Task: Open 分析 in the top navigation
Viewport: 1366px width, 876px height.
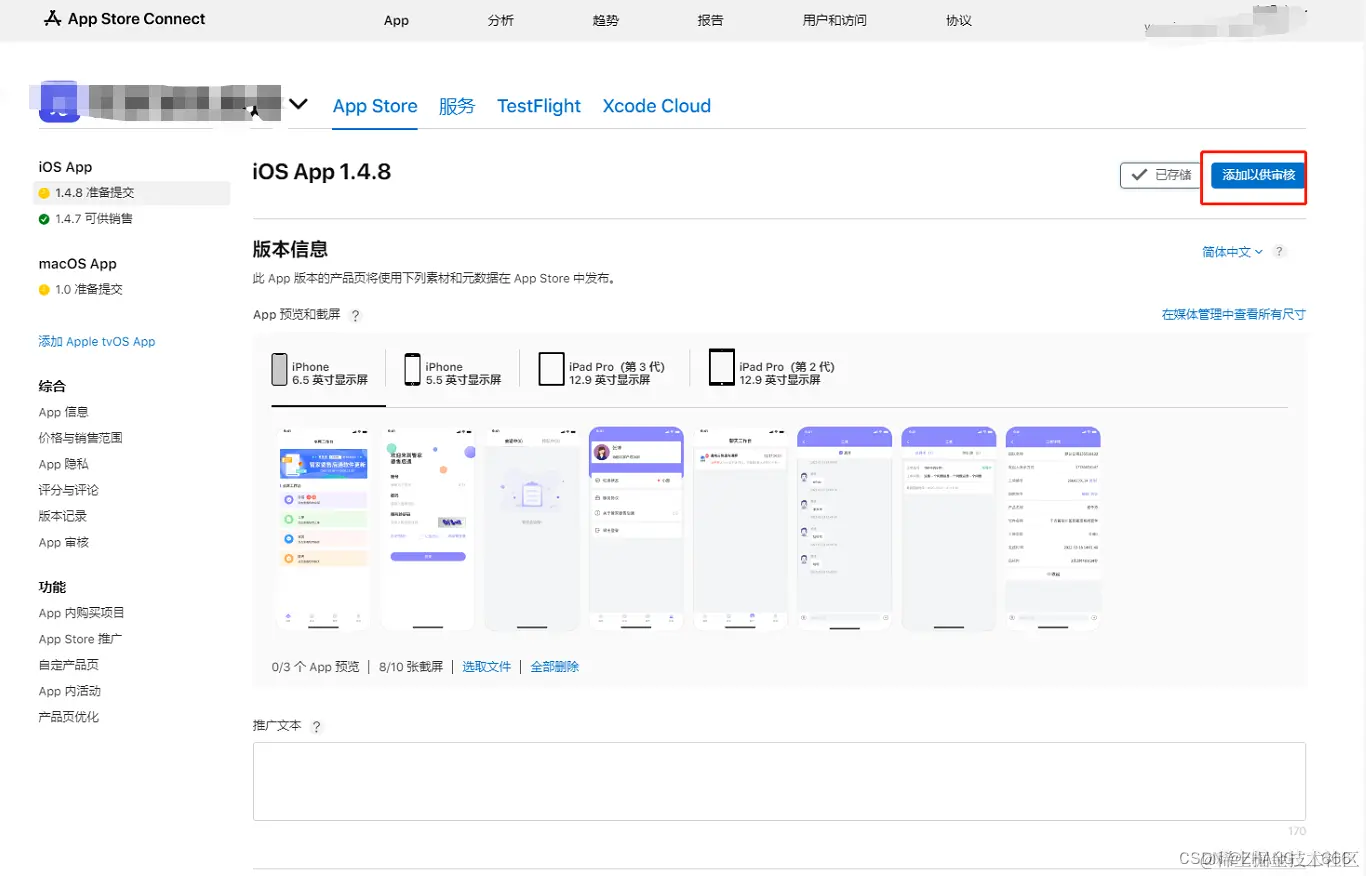Action: 501,20
